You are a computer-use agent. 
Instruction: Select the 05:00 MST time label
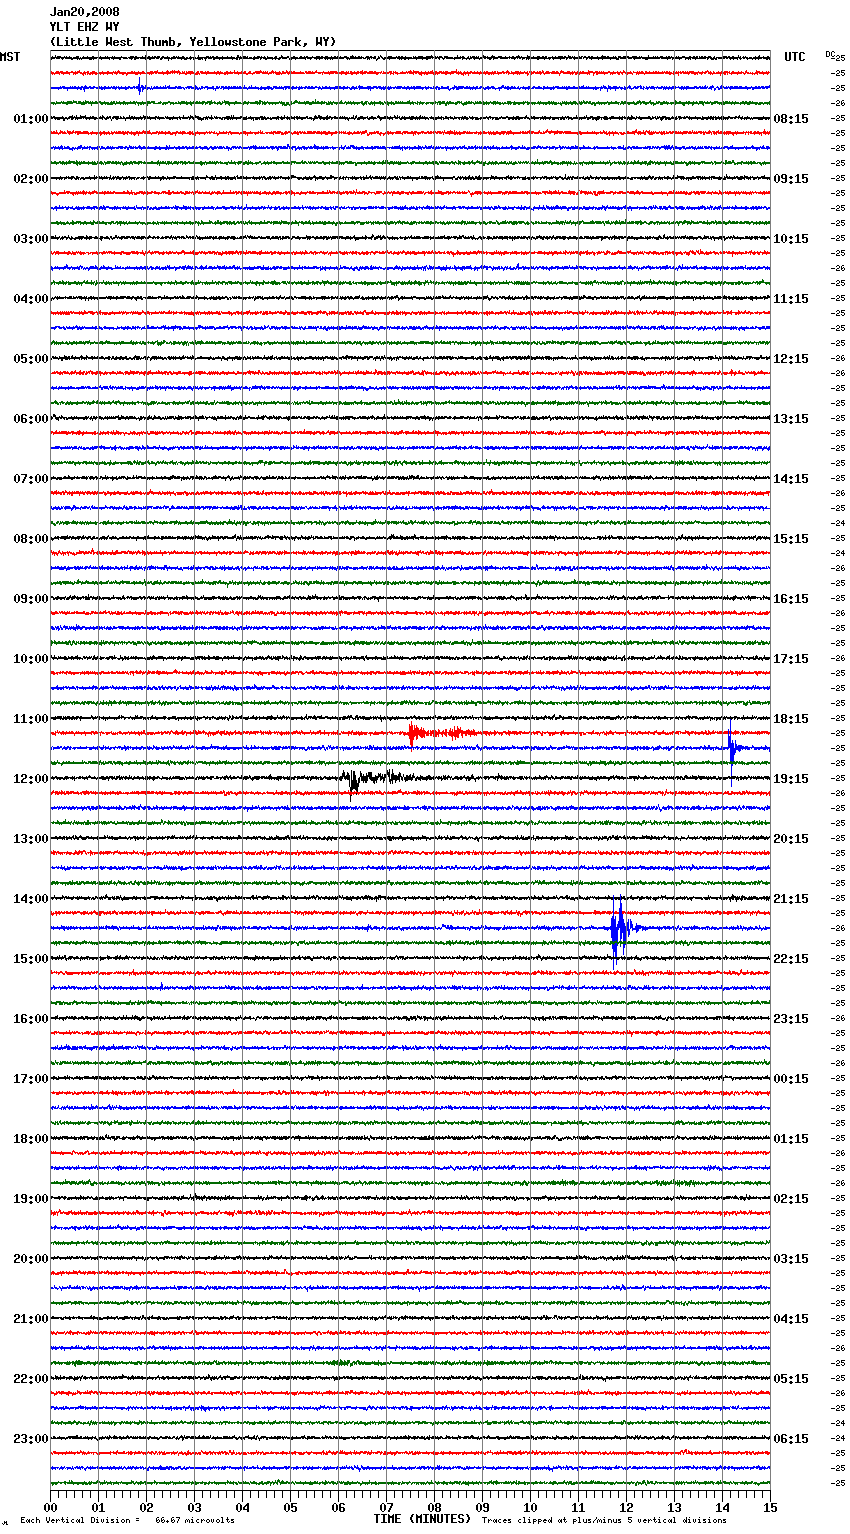[x=30, y=359]
